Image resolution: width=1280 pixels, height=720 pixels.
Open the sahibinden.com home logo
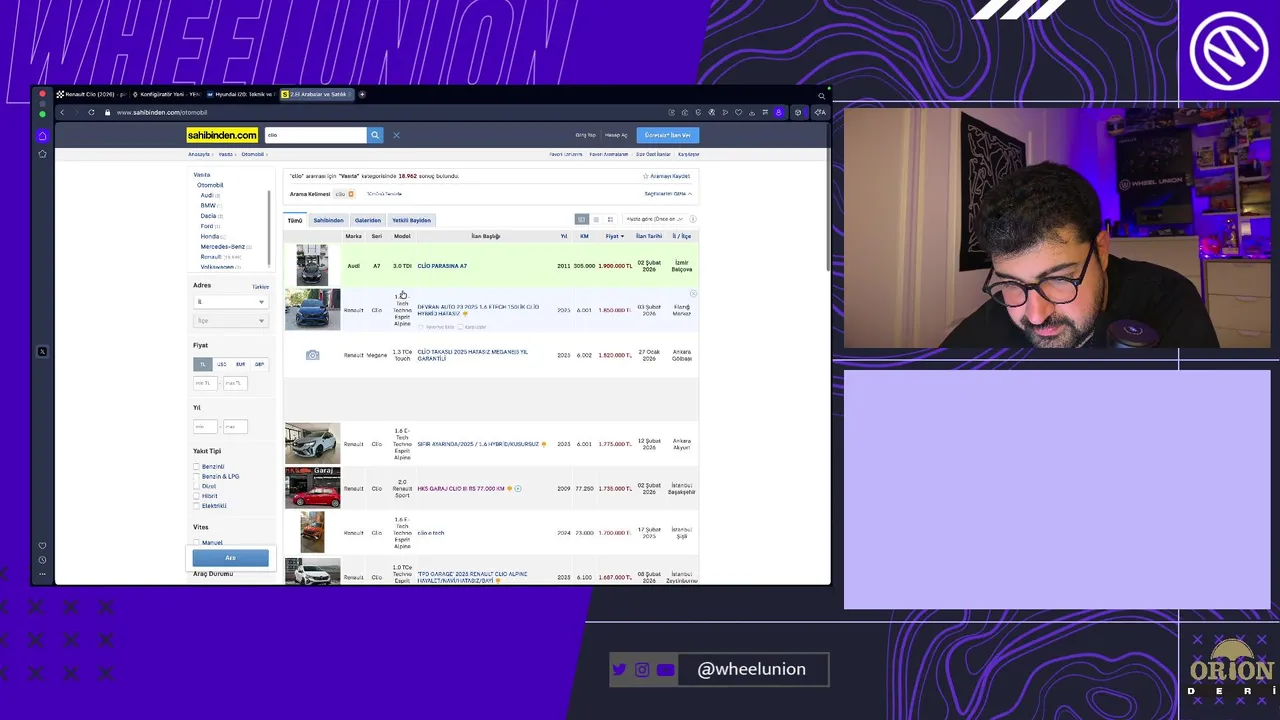(x=222, y=135)
